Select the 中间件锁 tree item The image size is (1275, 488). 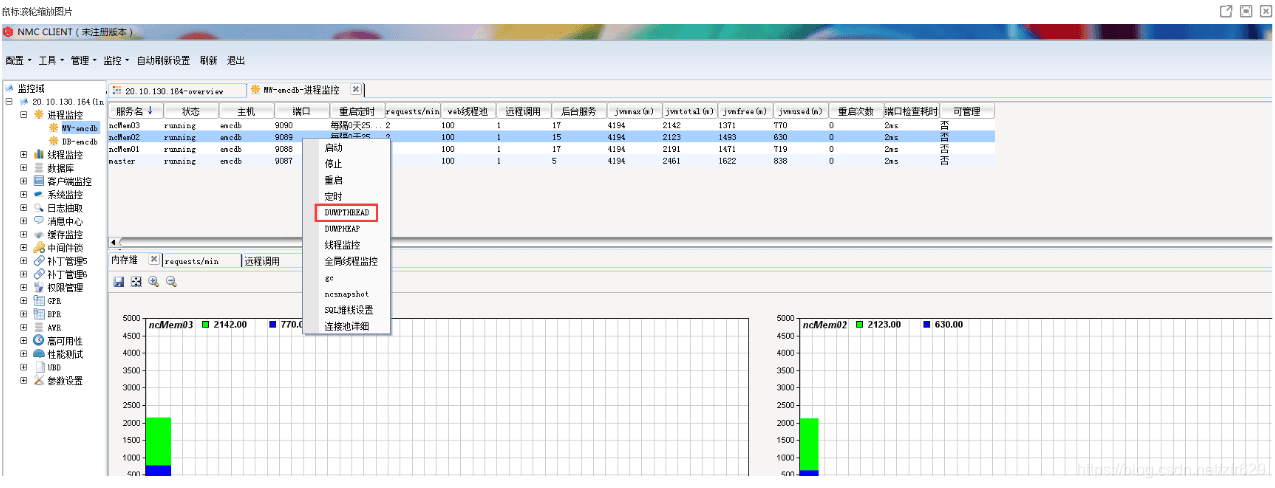(65, 247)
